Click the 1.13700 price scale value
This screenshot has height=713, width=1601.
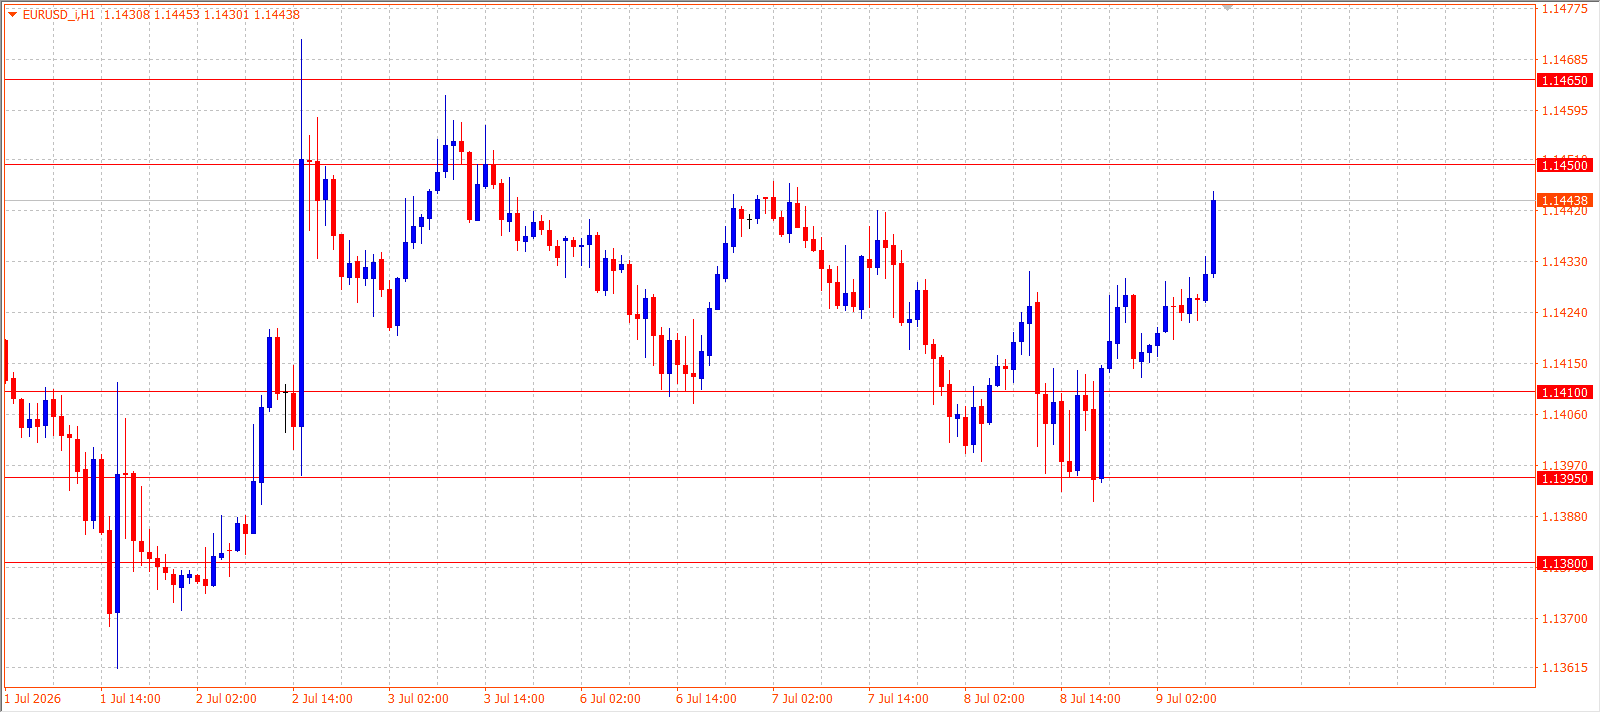(x=1565, y=619)
